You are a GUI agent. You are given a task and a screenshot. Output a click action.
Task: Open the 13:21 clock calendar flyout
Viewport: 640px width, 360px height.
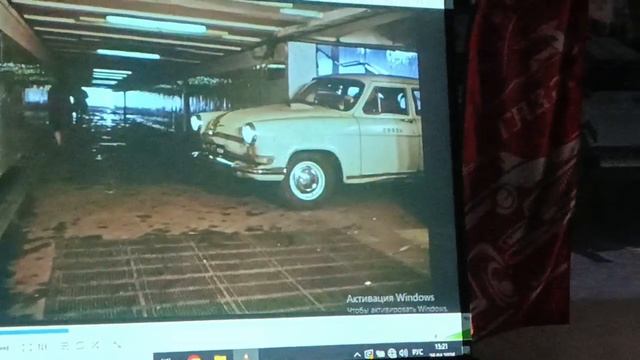[442, 350]
